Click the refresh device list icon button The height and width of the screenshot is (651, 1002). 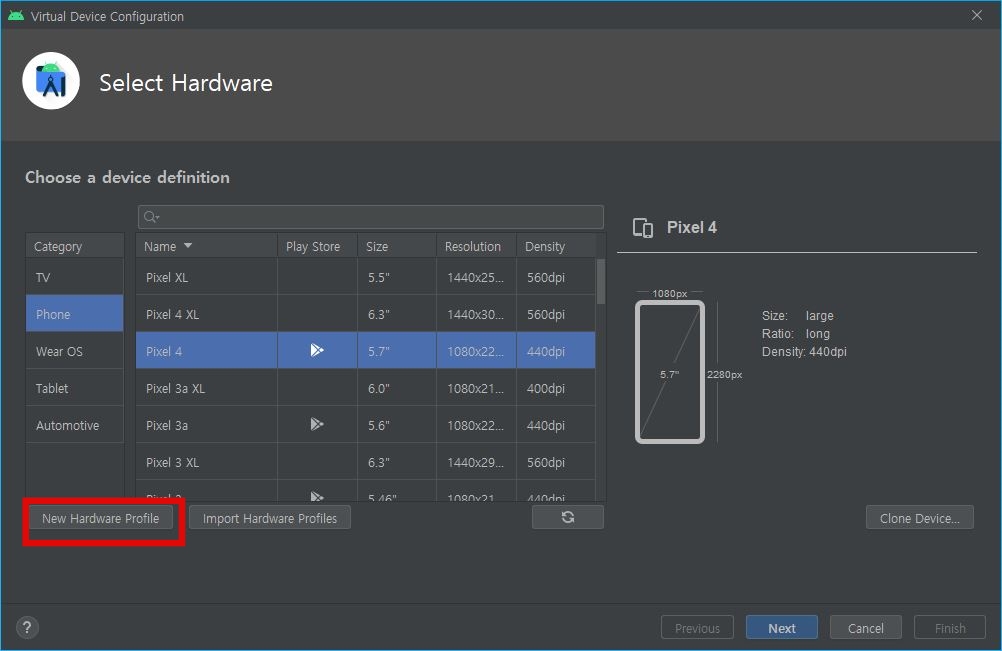567,517
